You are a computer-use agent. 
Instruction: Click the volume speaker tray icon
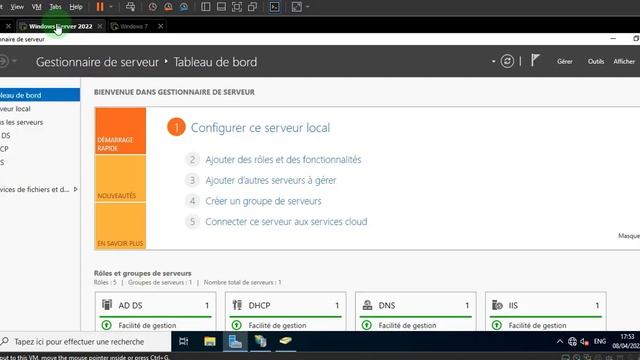[x=584, y=342]
